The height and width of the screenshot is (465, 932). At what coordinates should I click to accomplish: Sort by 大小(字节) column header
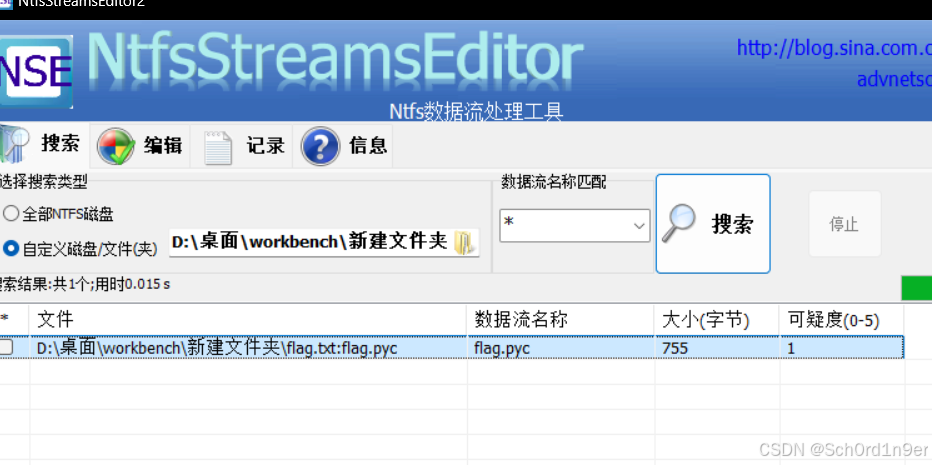(x=717, y=320)
